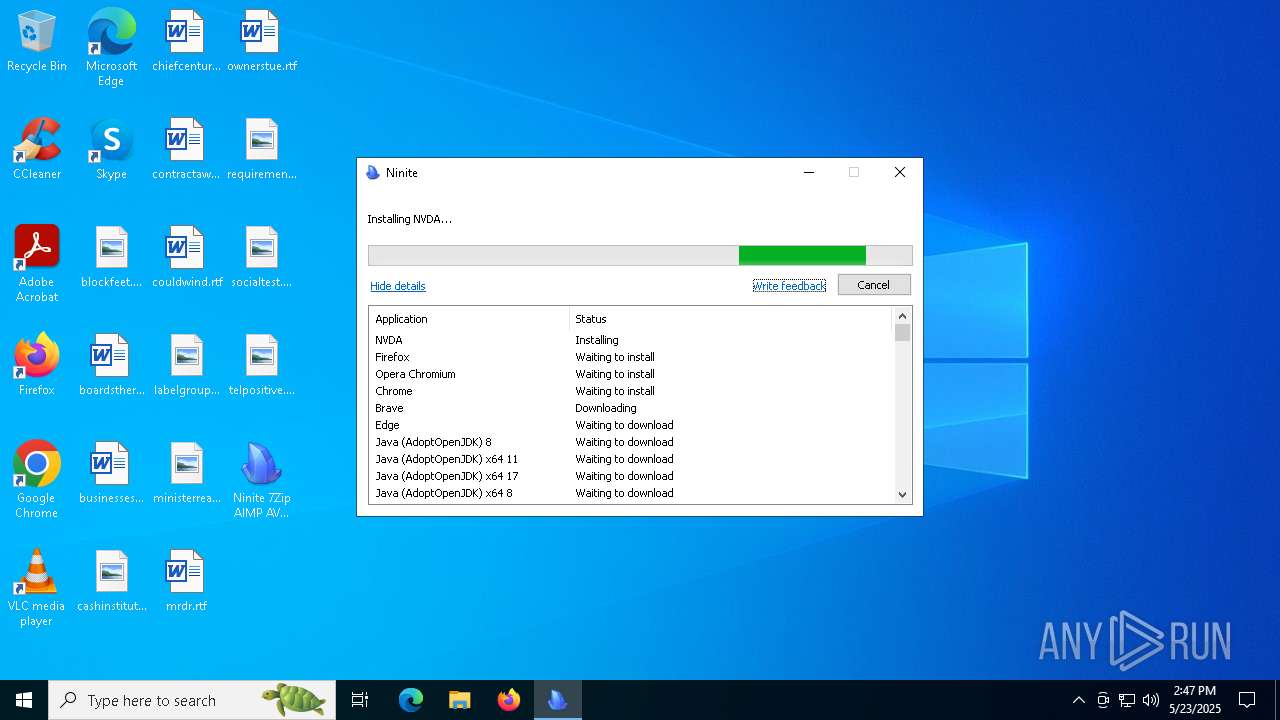Click the Application column header
The width and height of the screenshot is (1280, 720).
click(x=469, y=319)
